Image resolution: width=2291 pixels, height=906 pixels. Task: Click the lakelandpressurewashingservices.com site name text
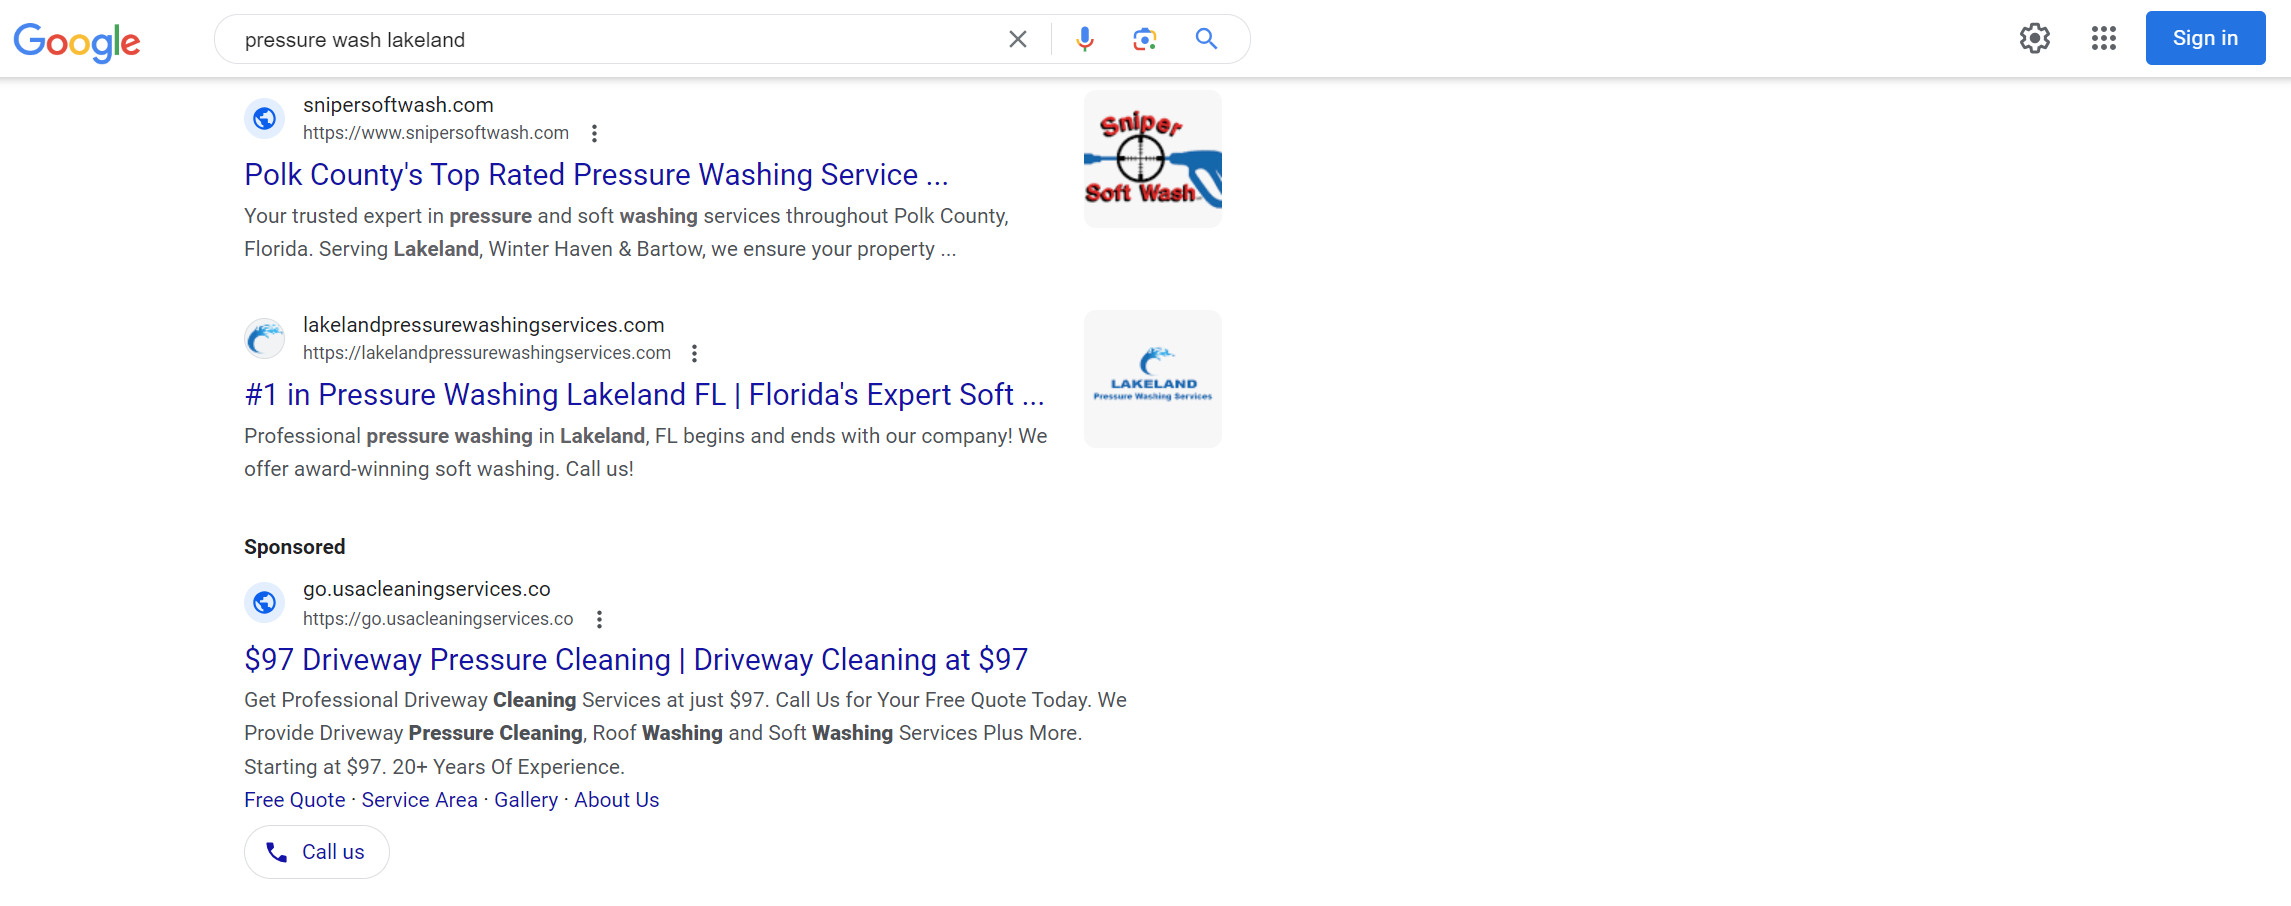(x=484, y=325)
